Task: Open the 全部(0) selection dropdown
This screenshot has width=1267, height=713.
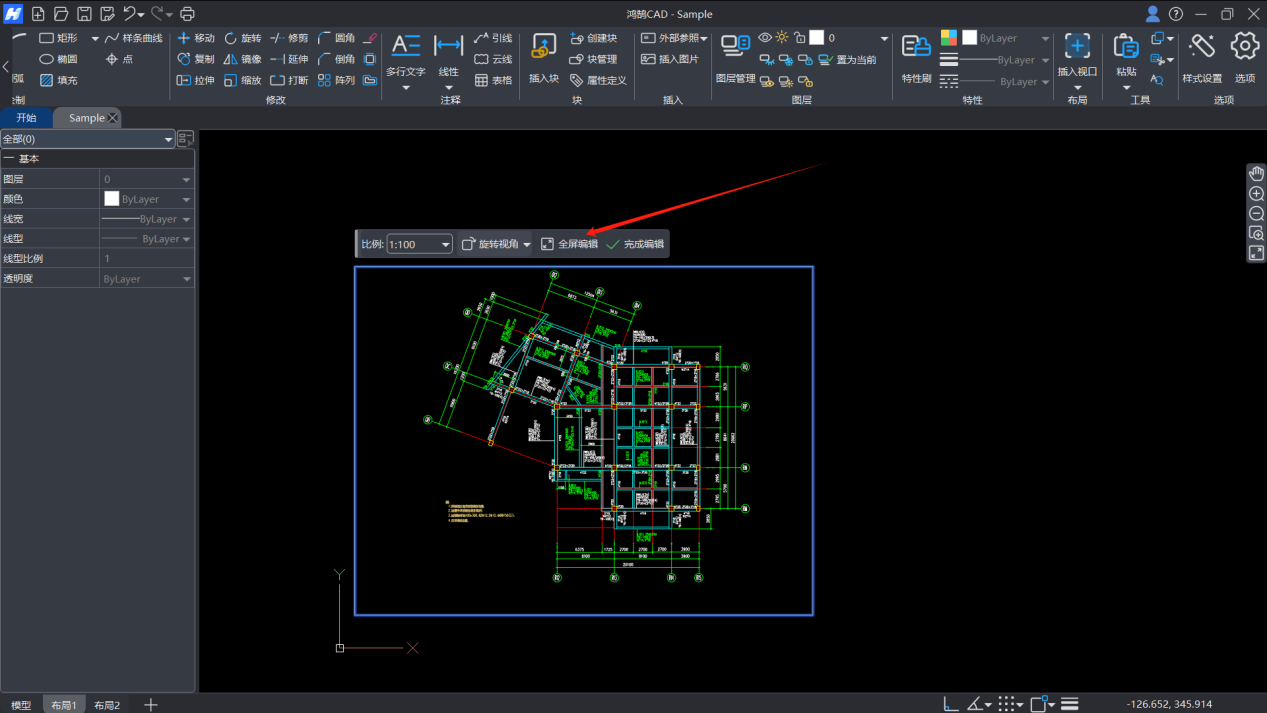Action: pyautogui.click(x=168, y=140)
